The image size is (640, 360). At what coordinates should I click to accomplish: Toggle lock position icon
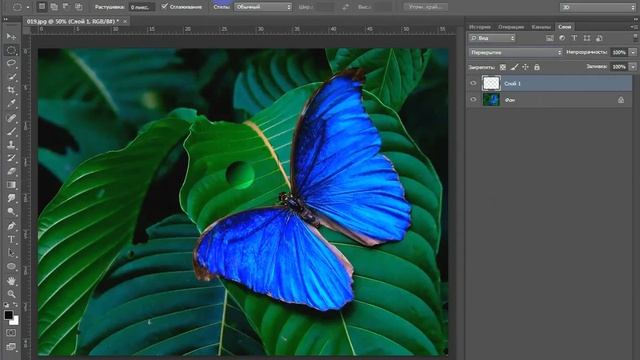(526, 67)
